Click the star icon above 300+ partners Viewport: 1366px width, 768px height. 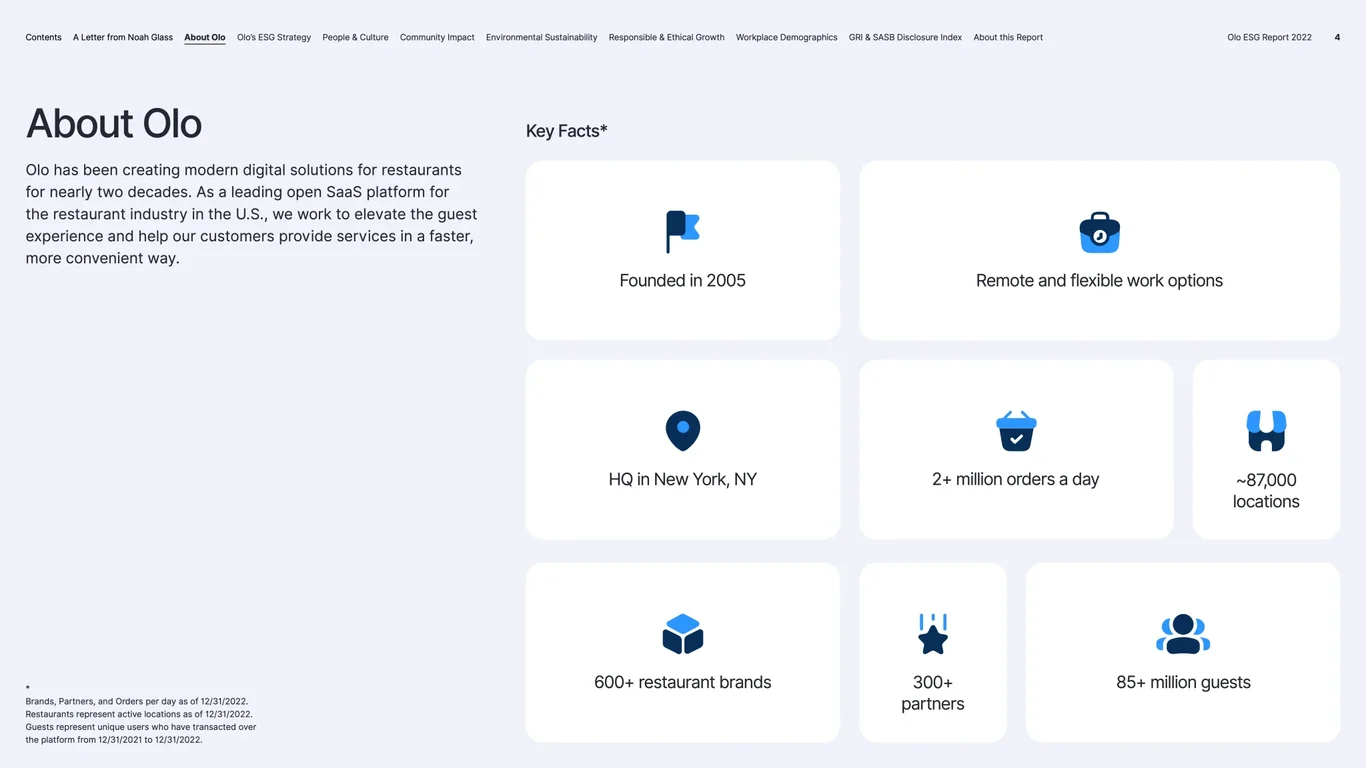click(x=933, y=634)
